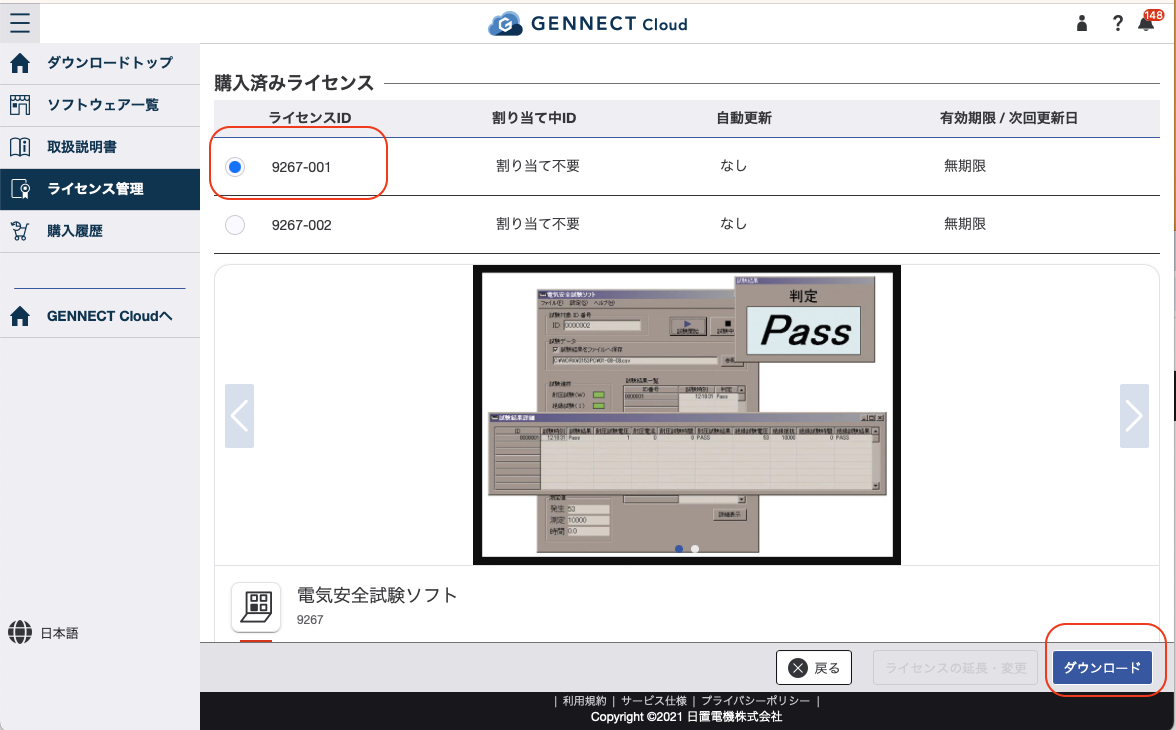
Task: Click the help question mark icon
Action: (1117, 22)
